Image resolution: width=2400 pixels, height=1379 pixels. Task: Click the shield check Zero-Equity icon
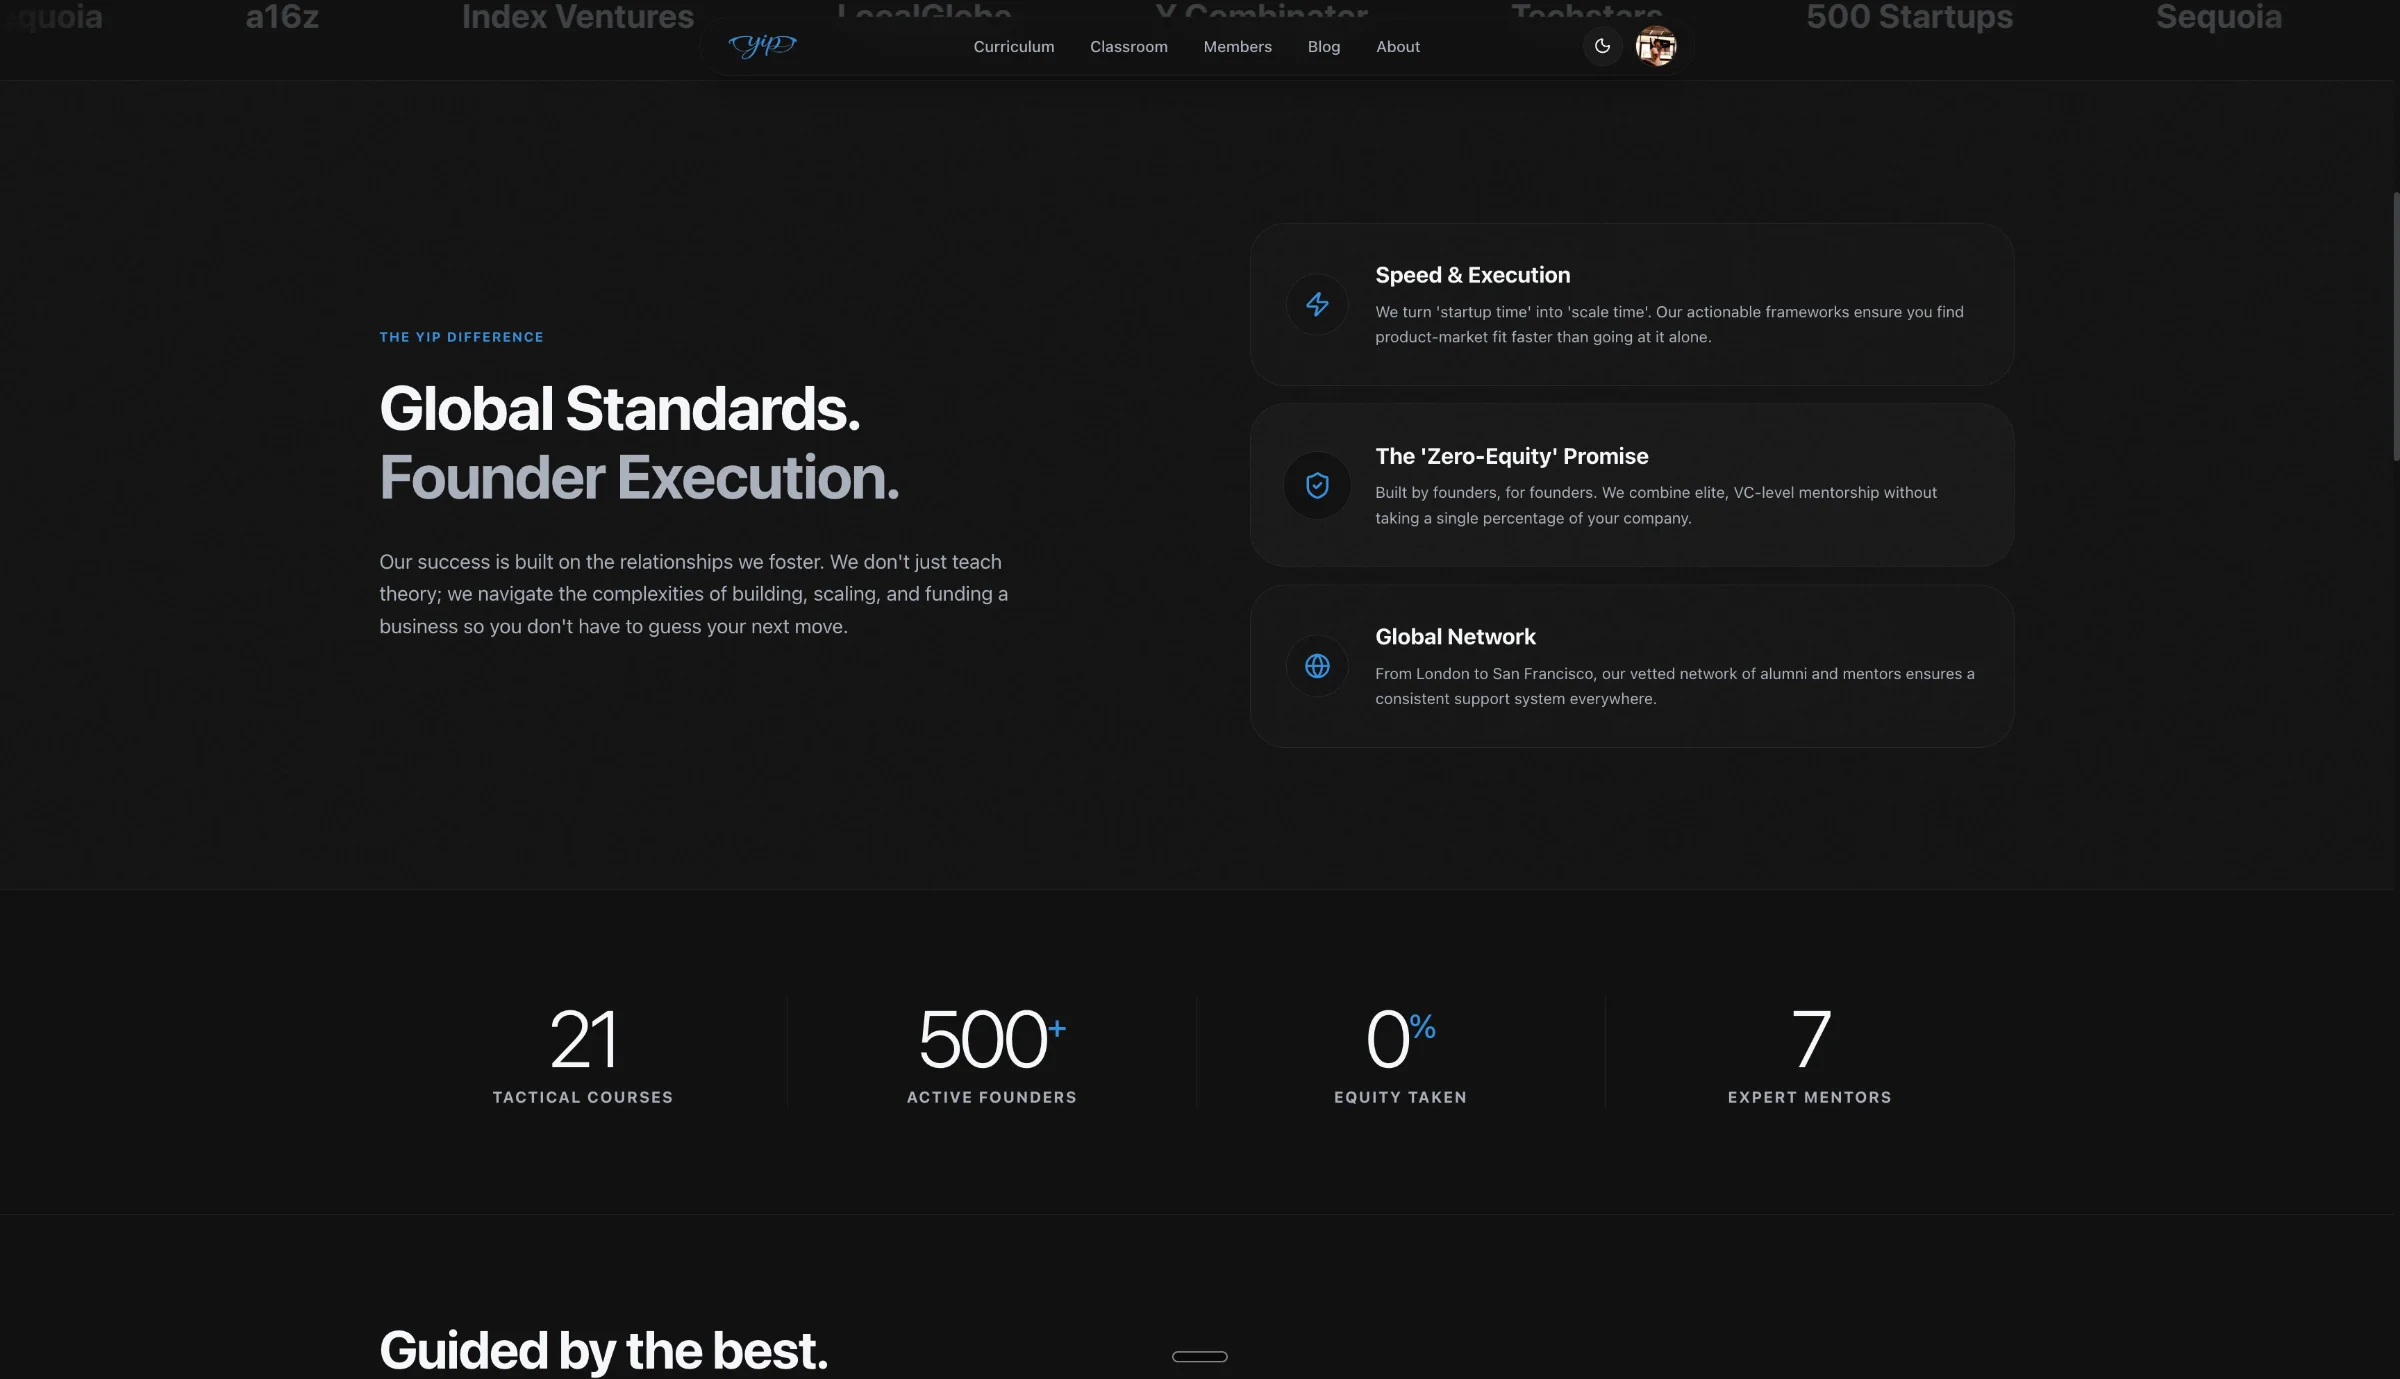1318,485
